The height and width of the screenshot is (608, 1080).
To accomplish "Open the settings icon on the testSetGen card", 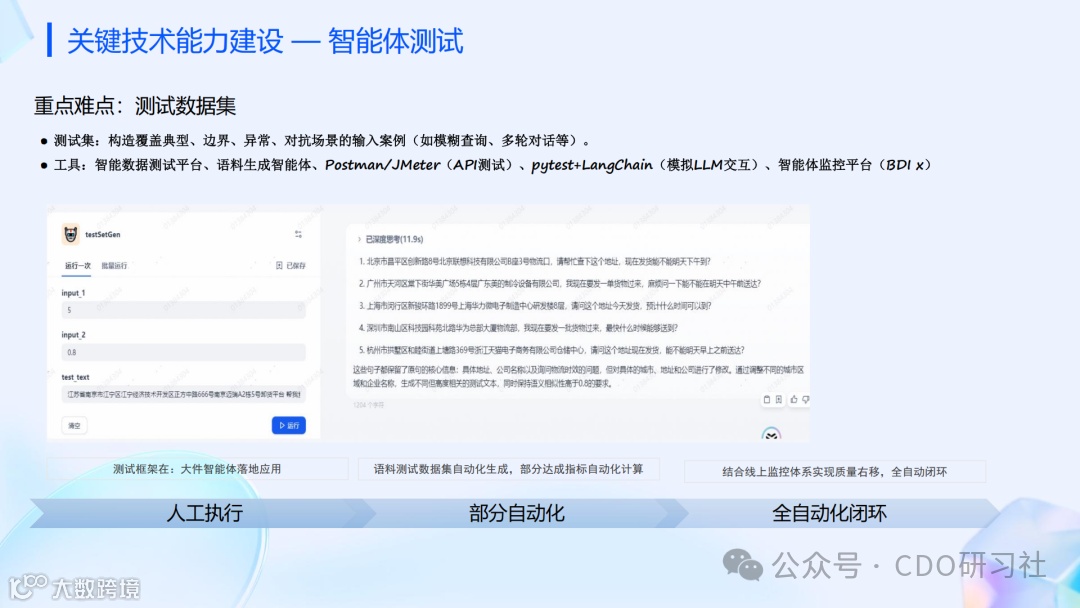I will click(x=298, y=235).
